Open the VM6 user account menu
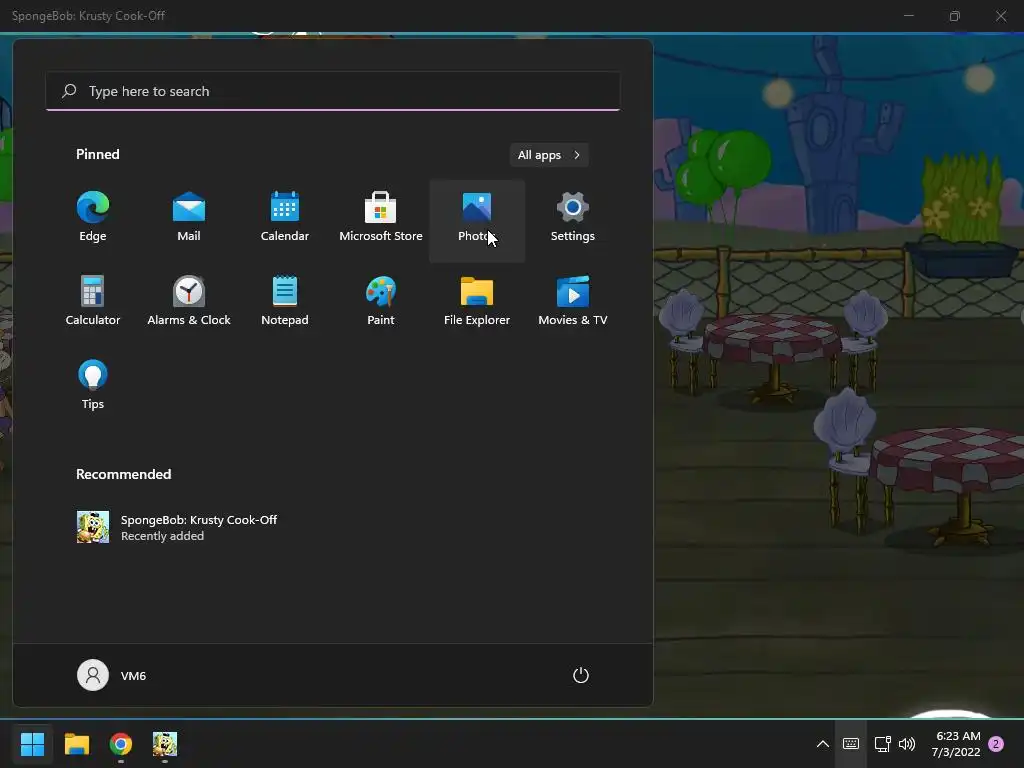 click(x=112, y=675)
